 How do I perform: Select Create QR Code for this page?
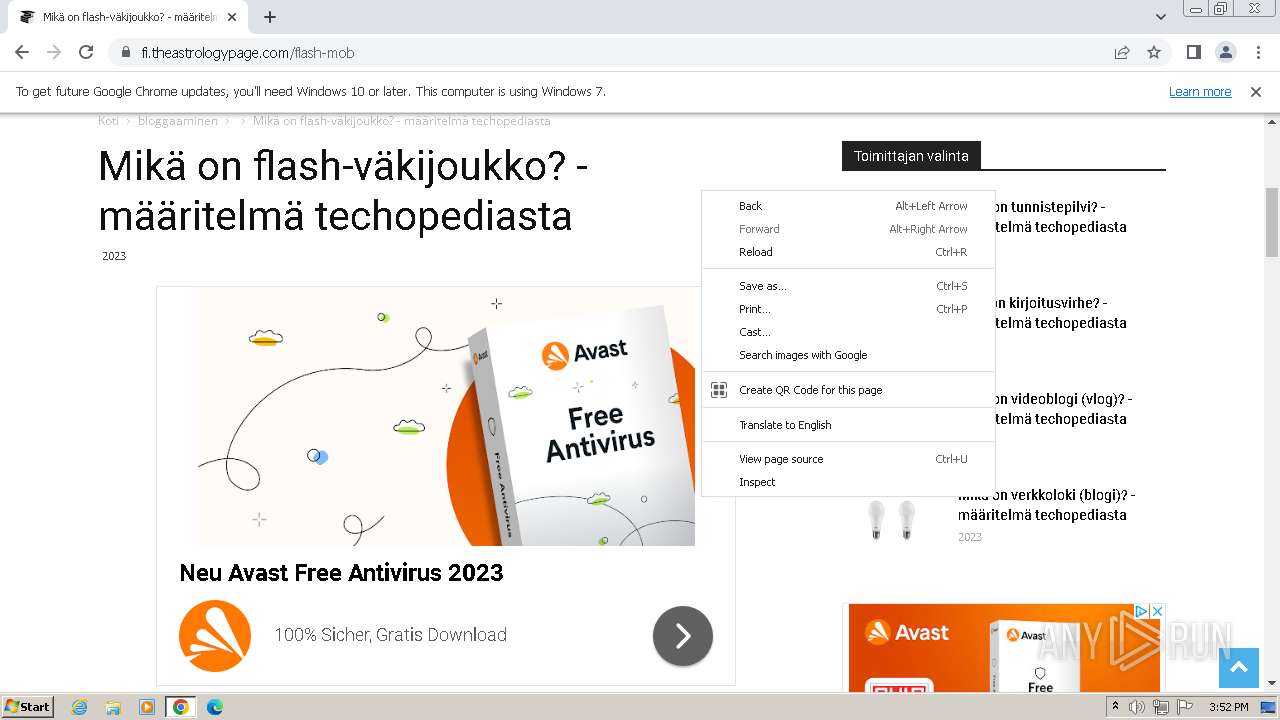click(x=848, y=390)
